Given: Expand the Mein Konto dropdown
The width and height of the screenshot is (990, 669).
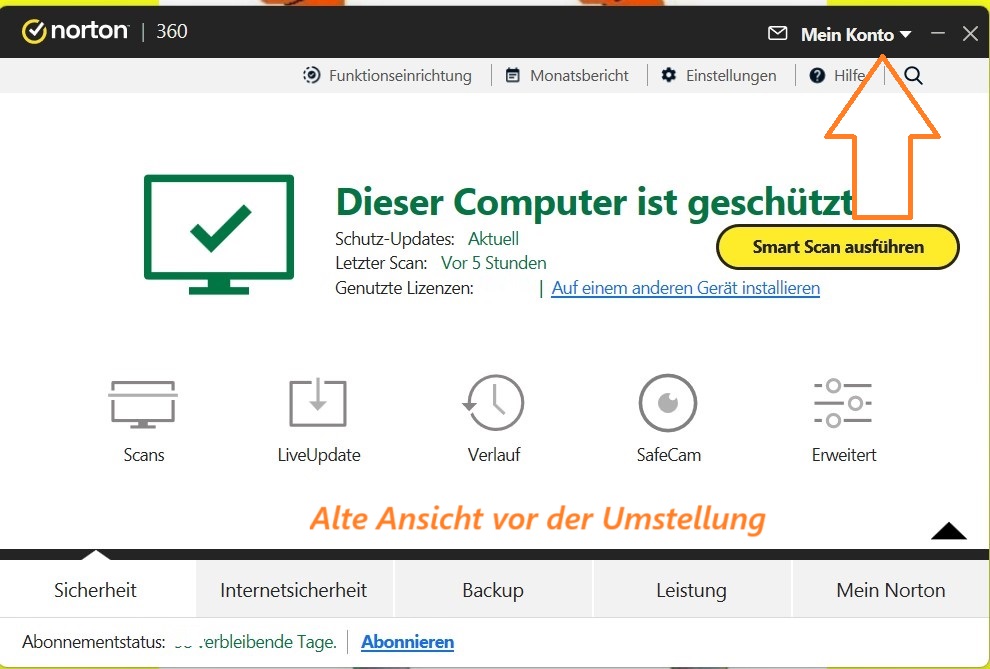Looking at the screenshot, I should [856, 35].
